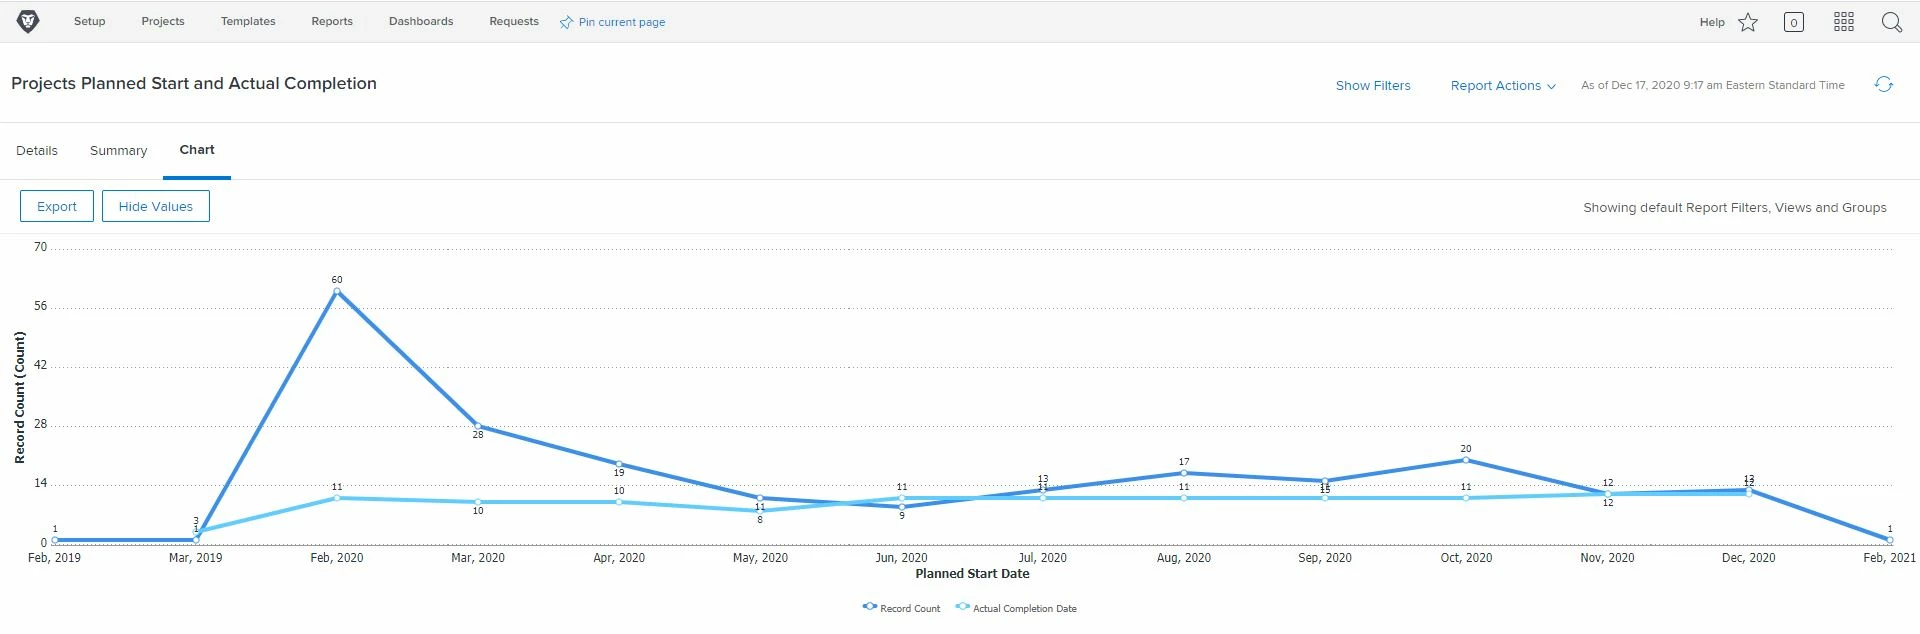
Task: Switch to the Summary tab
Action: [x=118, y=150]
